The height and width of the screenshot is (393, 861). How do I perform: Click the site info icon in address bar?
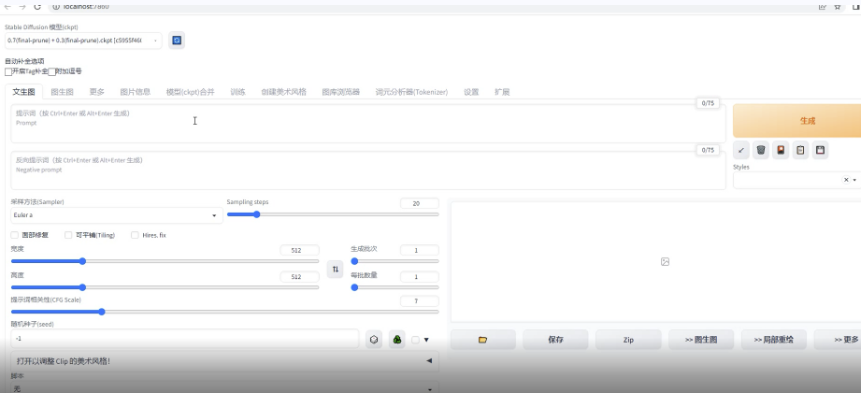[x=55, y=6]
